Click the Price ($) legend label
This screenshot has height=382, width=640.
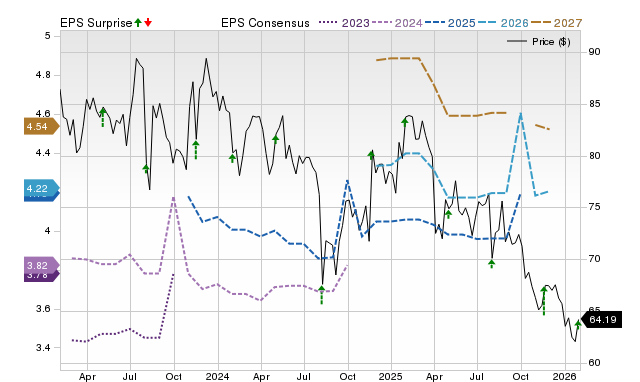tap(551, 42)
